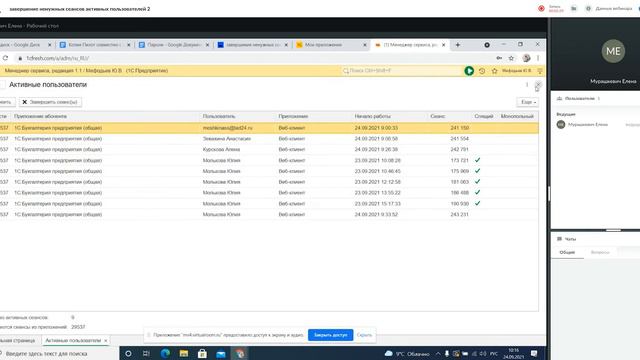The image size is (640, 360).
Task: Open the history clock icon in 1C header
Action: point(482,71)
